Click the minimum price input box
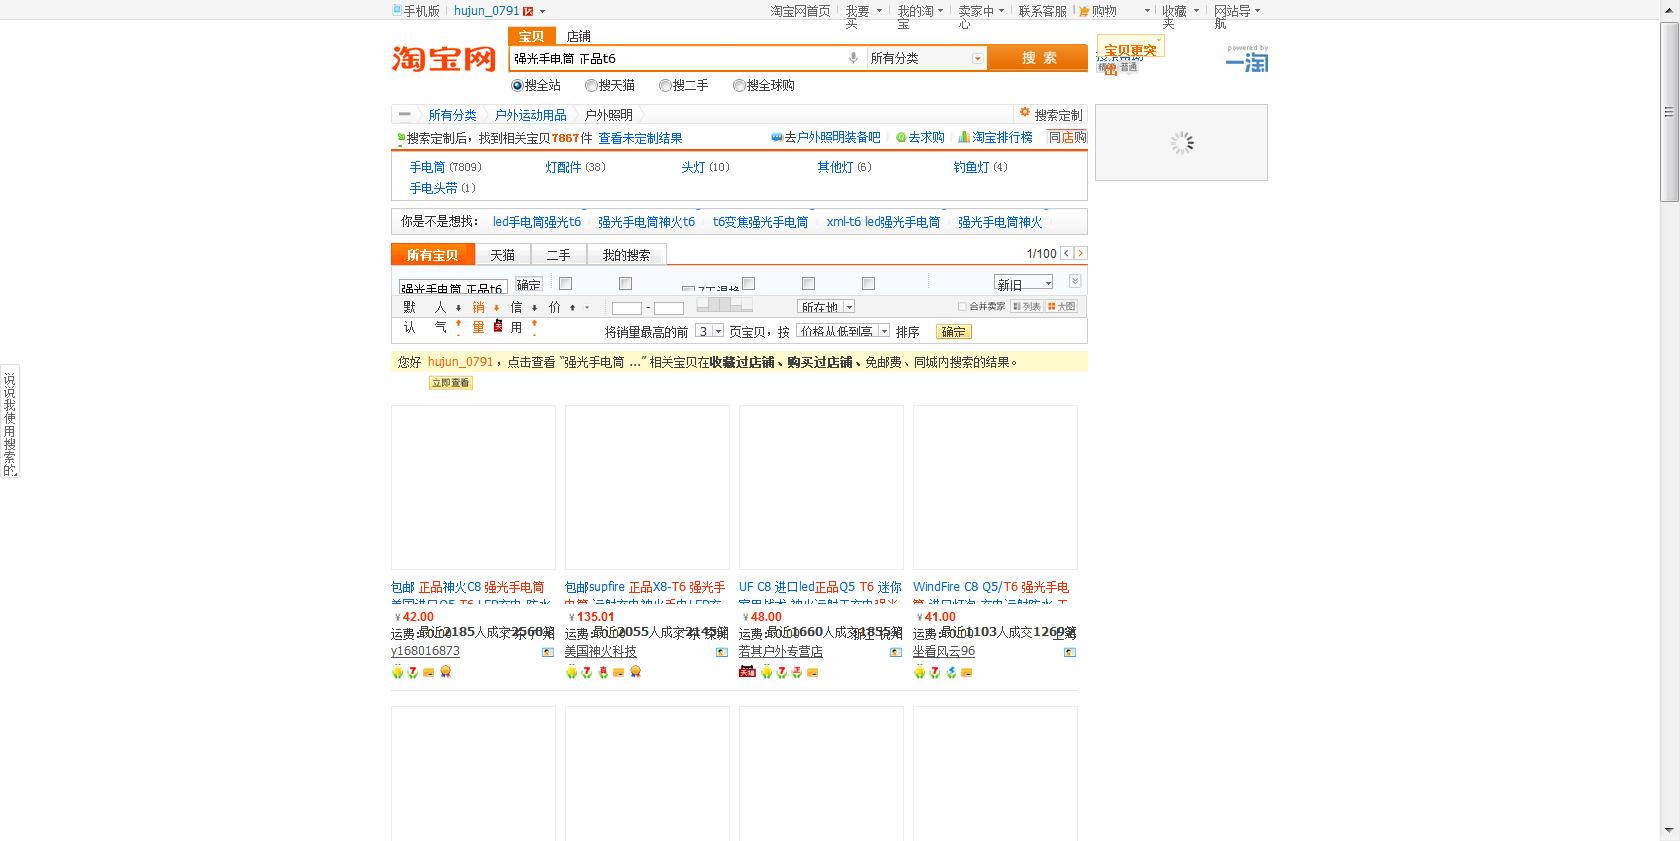The image size is (1680, 841). click(x=627, y=308)
